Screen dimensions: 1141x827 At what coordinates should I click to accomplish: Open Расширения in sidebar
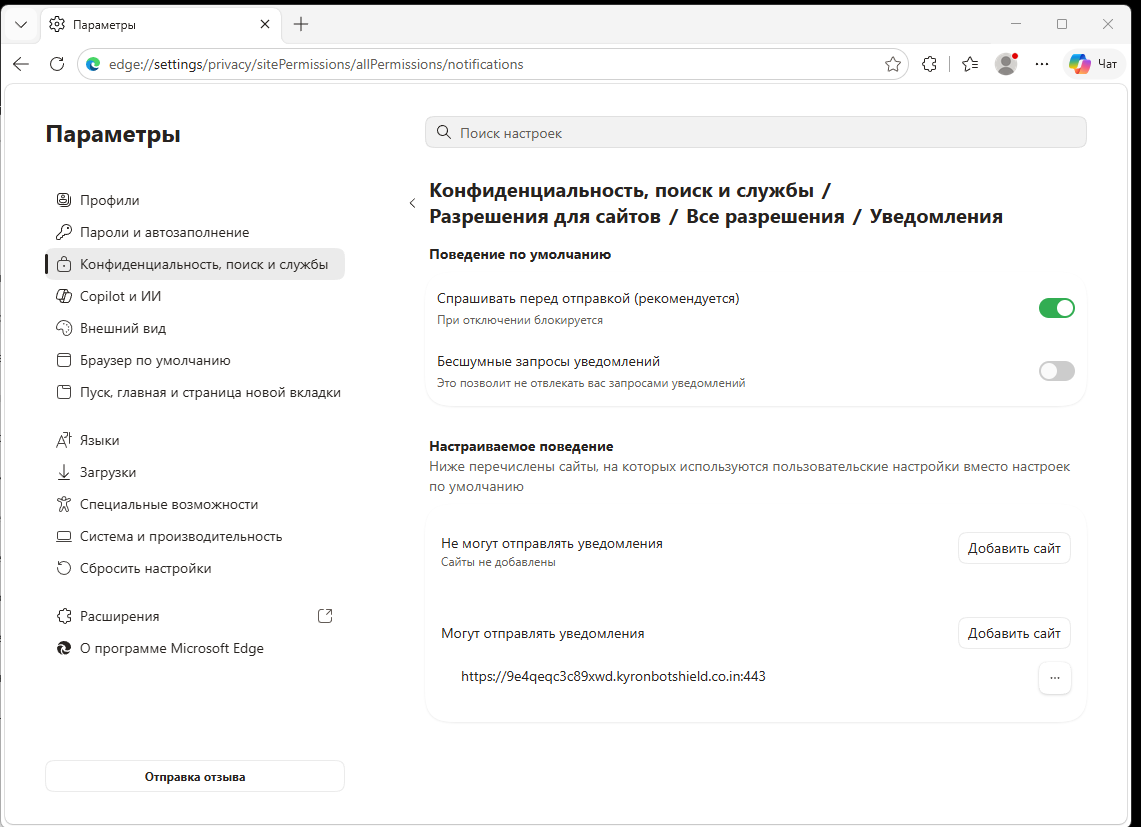pos(195,617)
